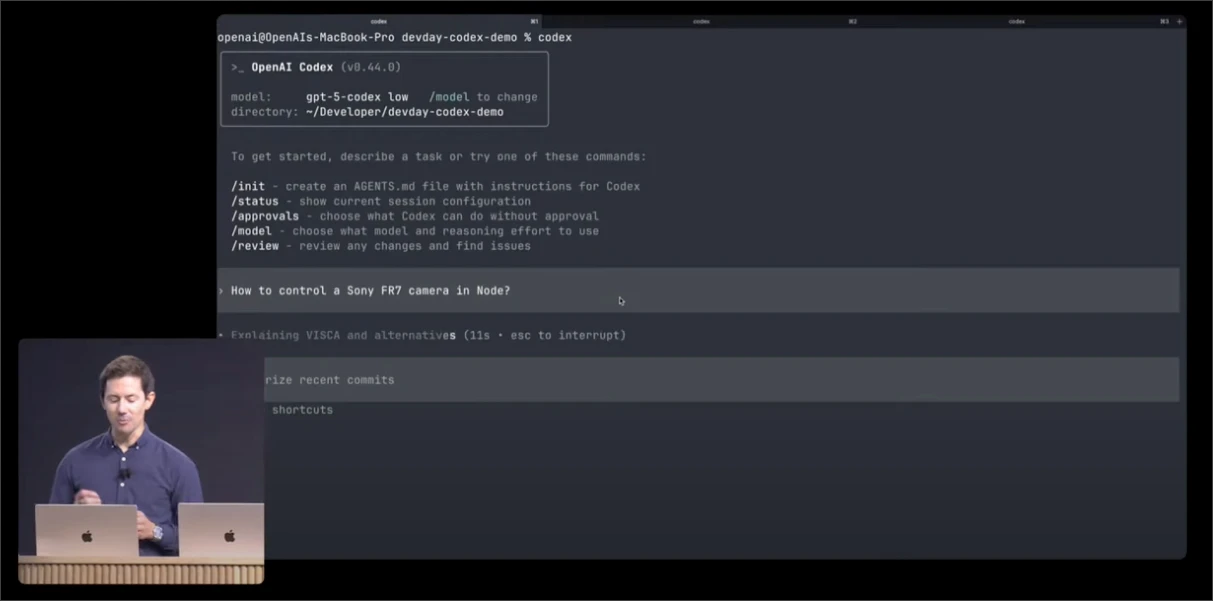Image resolution: width=1213 pixels, height=601 pixels.
Task: Click the ~/Developer/devday-codex-demo directory path
Action: (x=404, y=112)
